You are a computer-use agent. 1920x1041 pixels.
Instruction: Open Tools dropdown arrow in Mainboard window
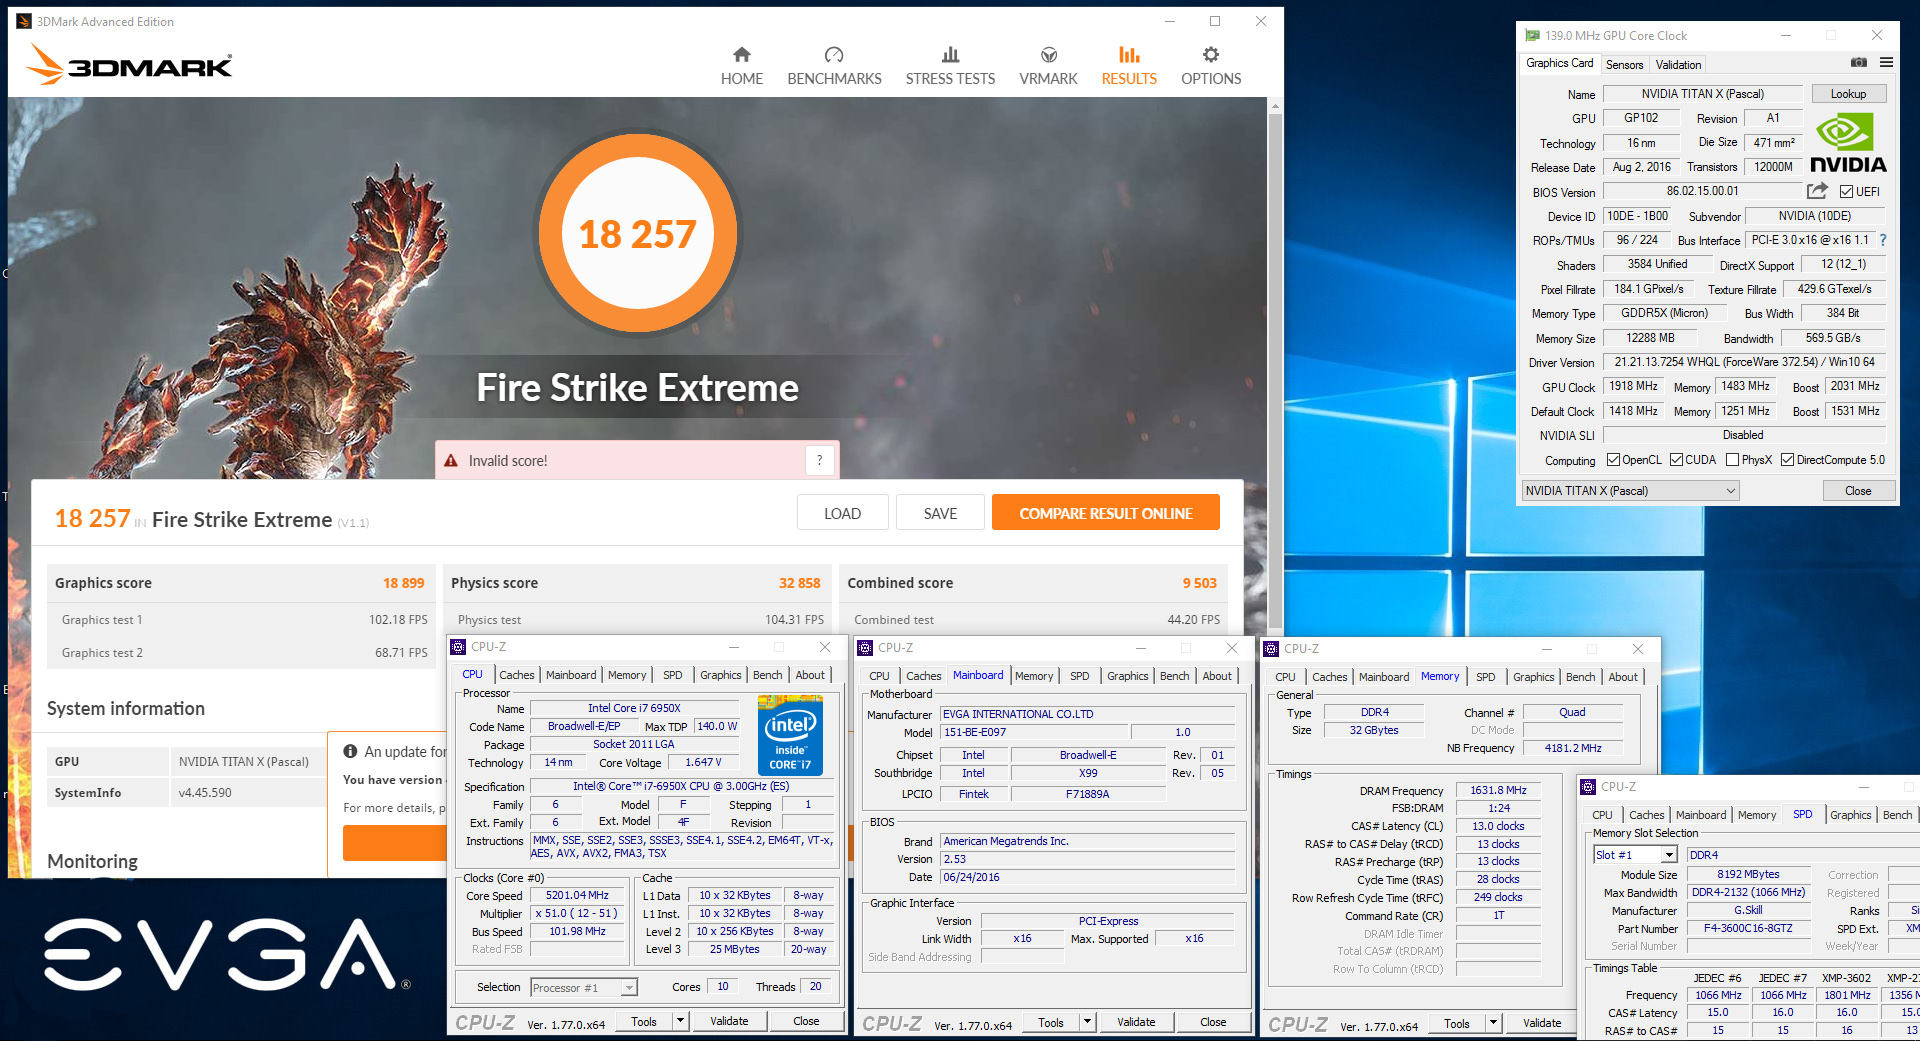1087,1022
